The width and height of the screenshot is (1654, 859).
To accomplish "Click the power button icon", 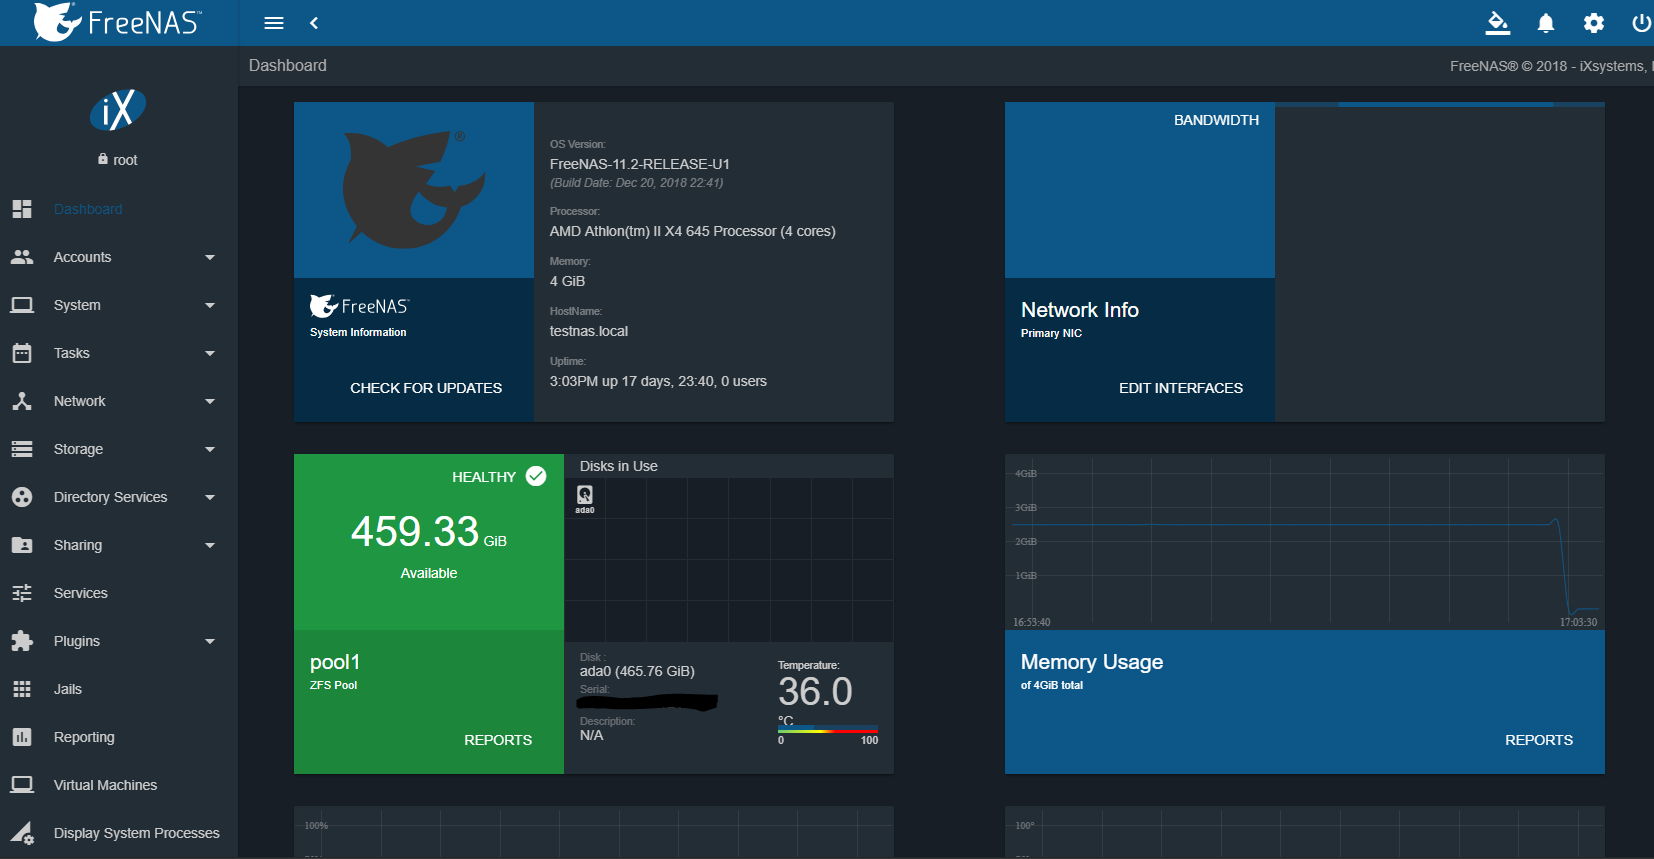I will tap(1642, 22).
